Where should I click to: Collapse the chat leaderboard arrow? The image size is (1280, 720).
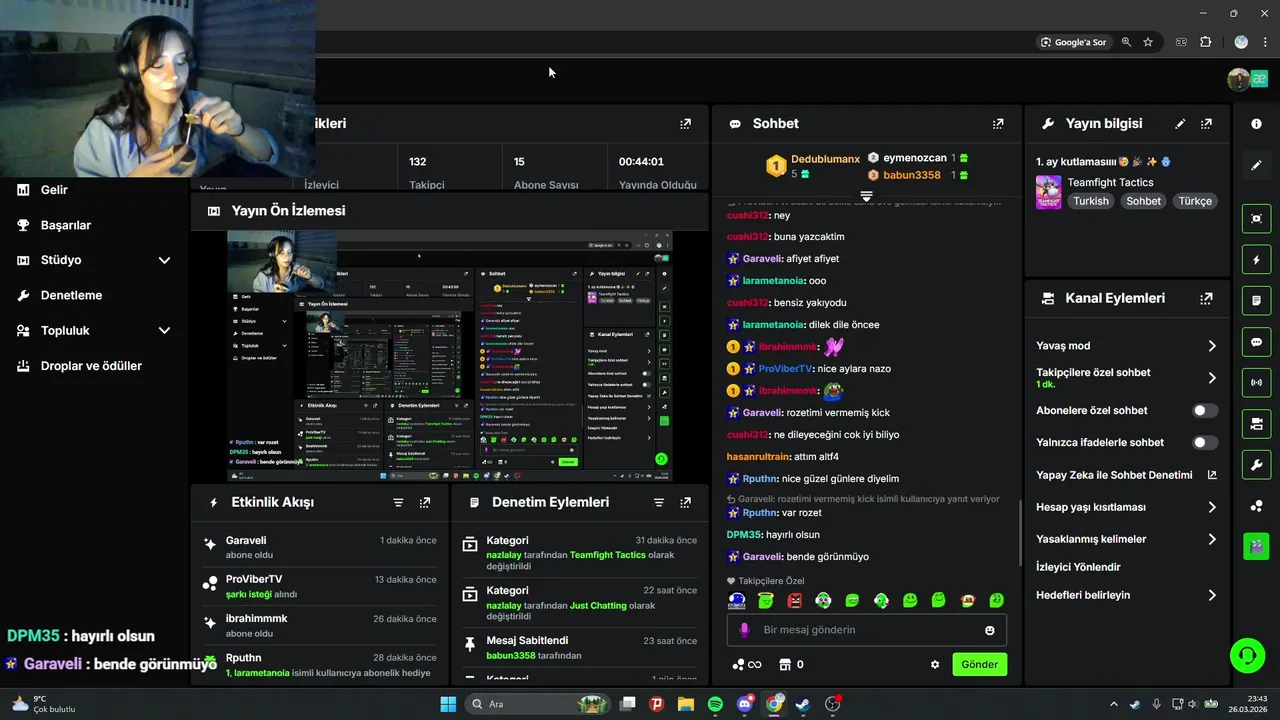pyautogui.click(x=867, y=196)
